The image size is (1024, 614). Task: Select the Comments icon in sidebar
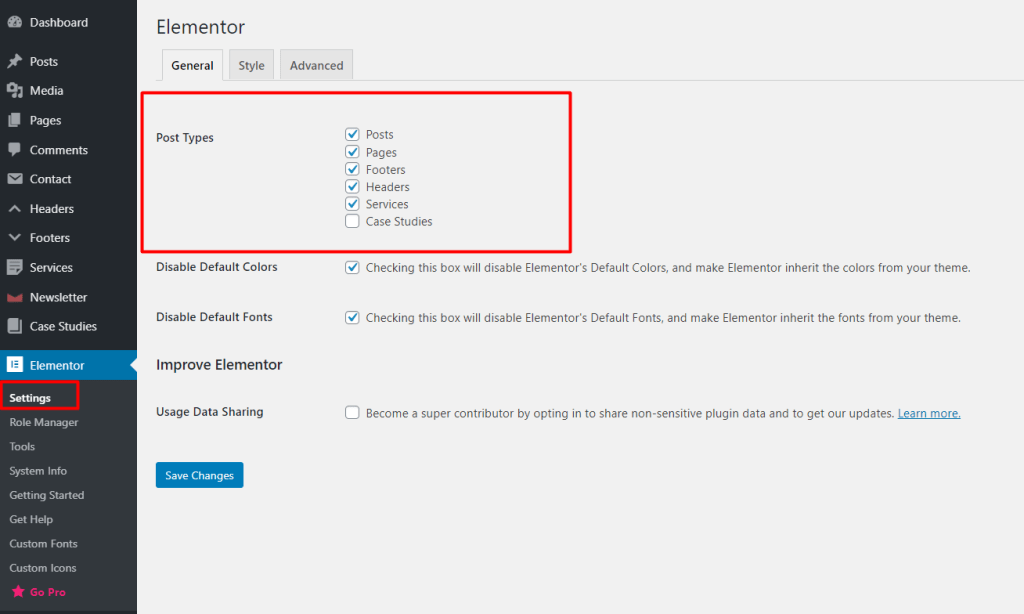coord(14,149)
